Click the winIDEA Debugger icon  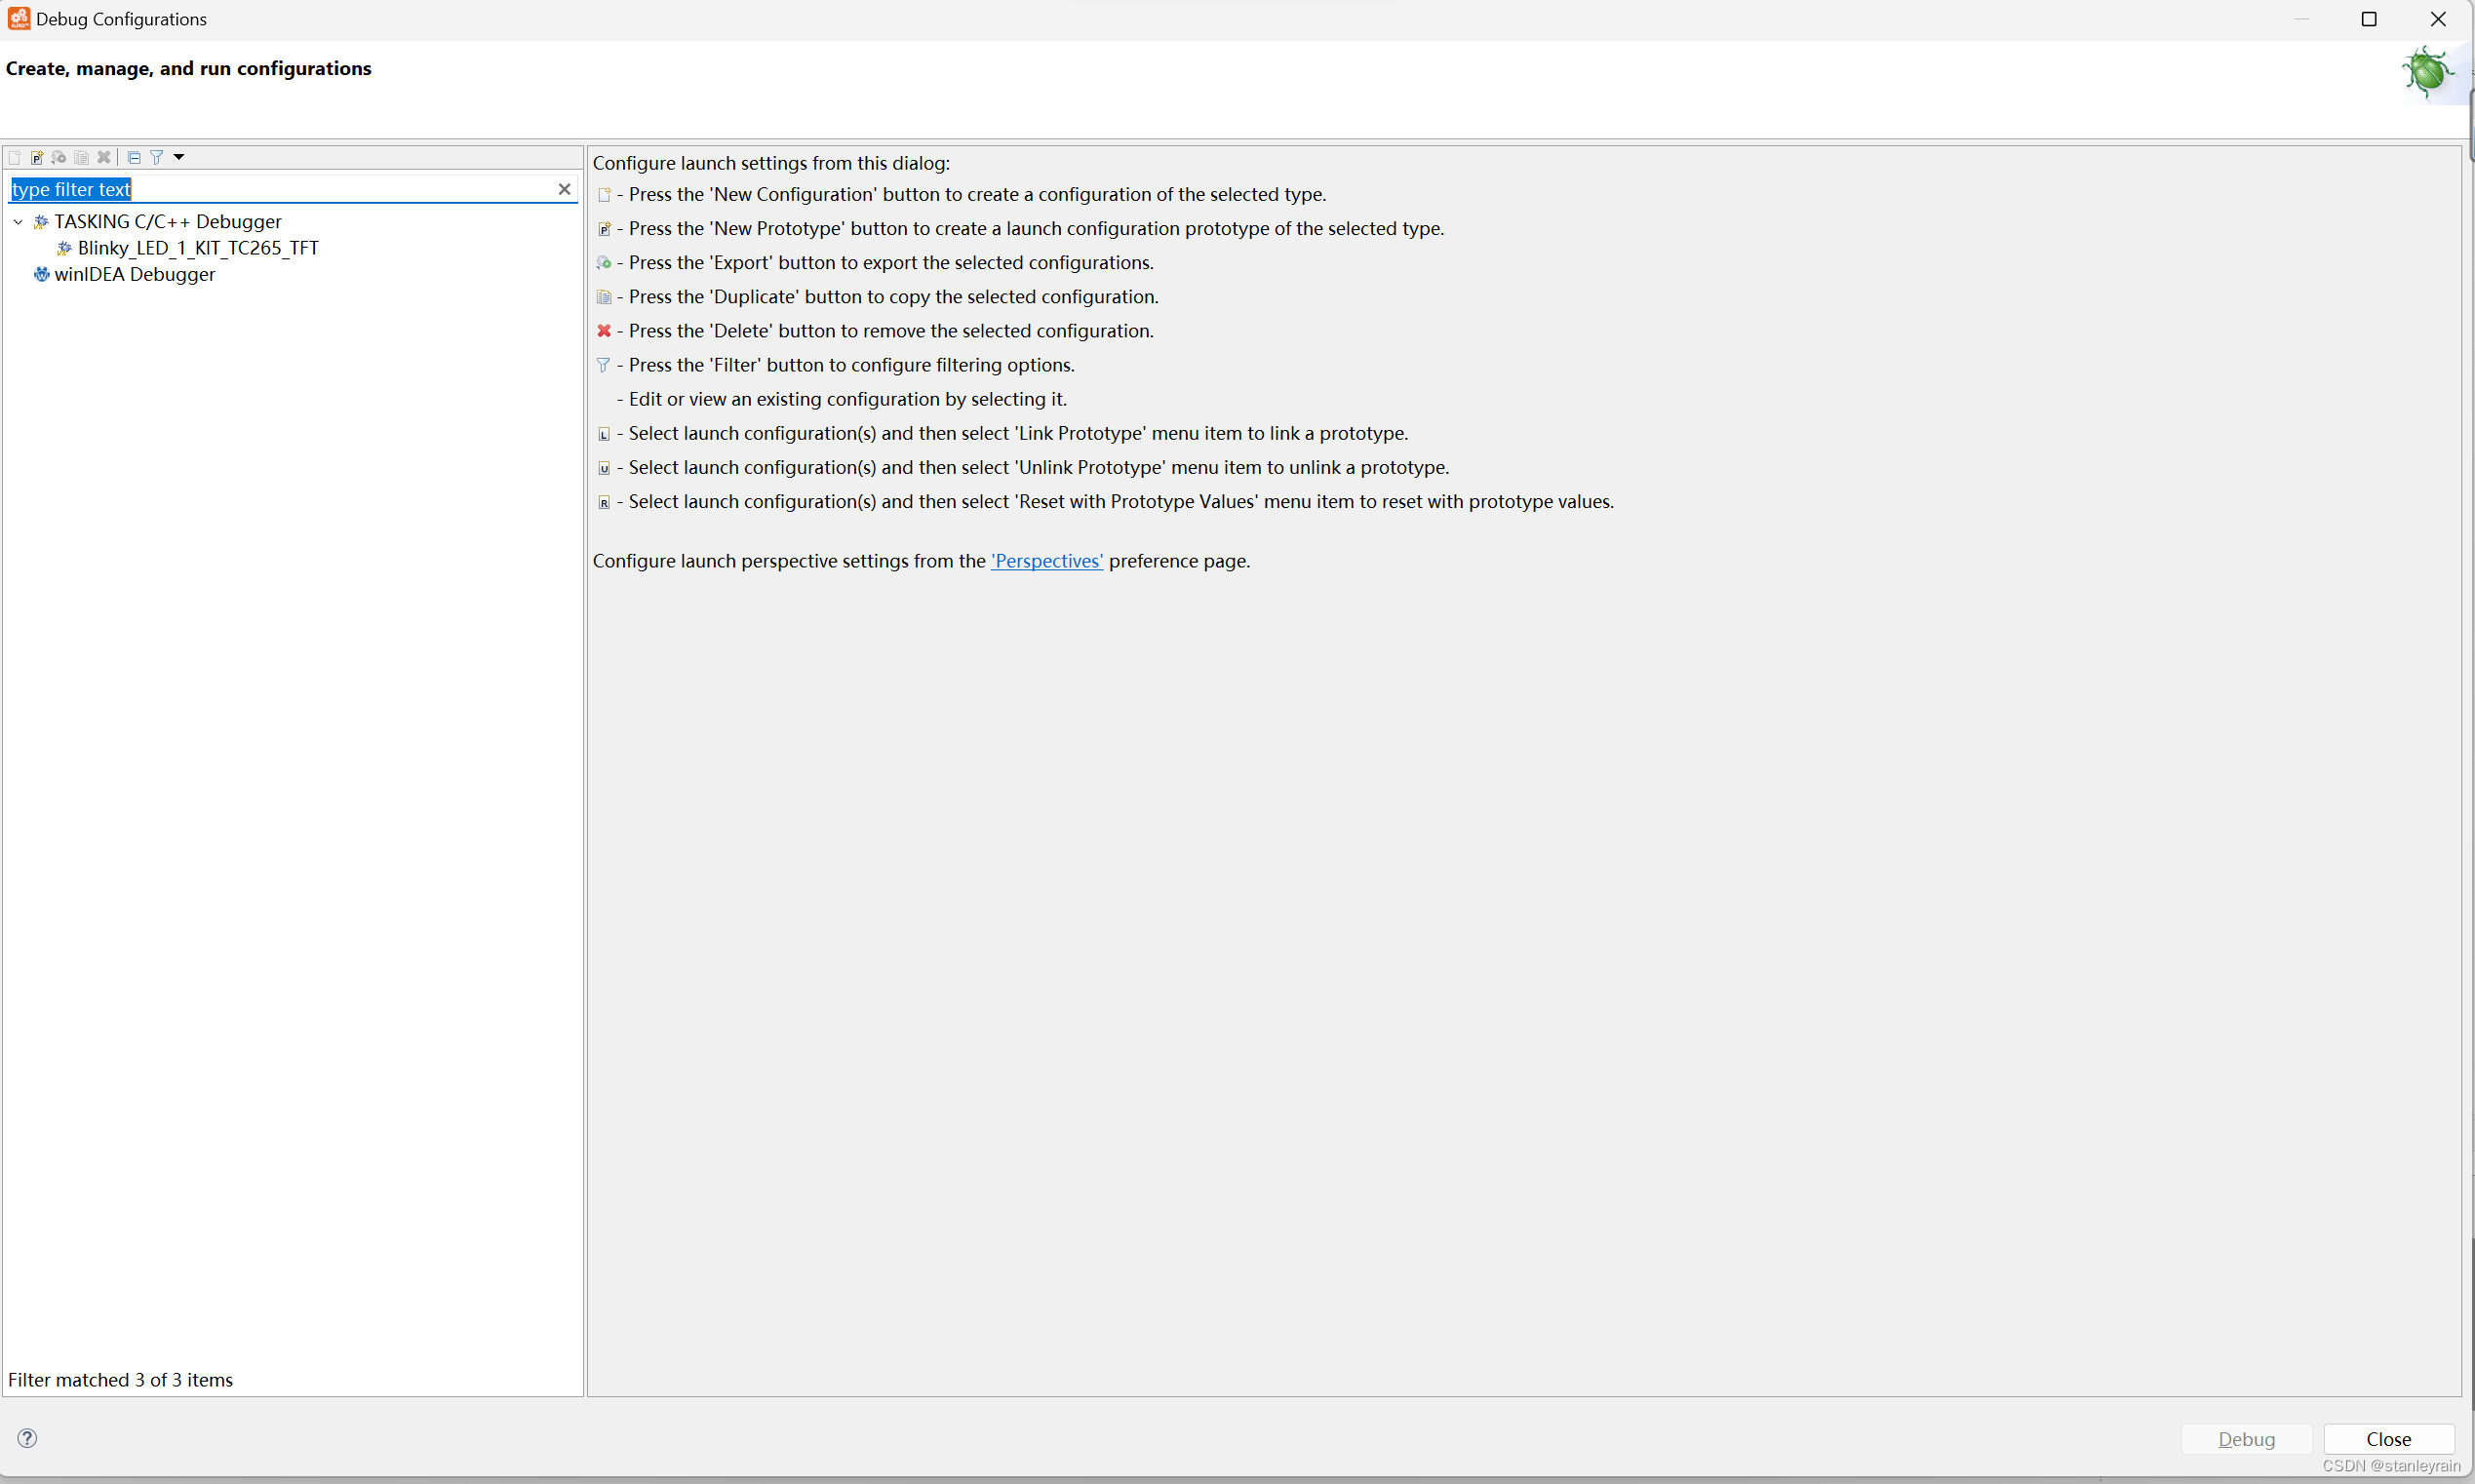tap(41, 274)
